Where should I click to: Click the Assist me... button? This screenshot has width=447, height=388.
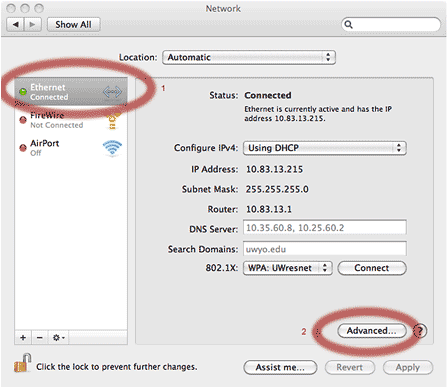tap(280, 367)
